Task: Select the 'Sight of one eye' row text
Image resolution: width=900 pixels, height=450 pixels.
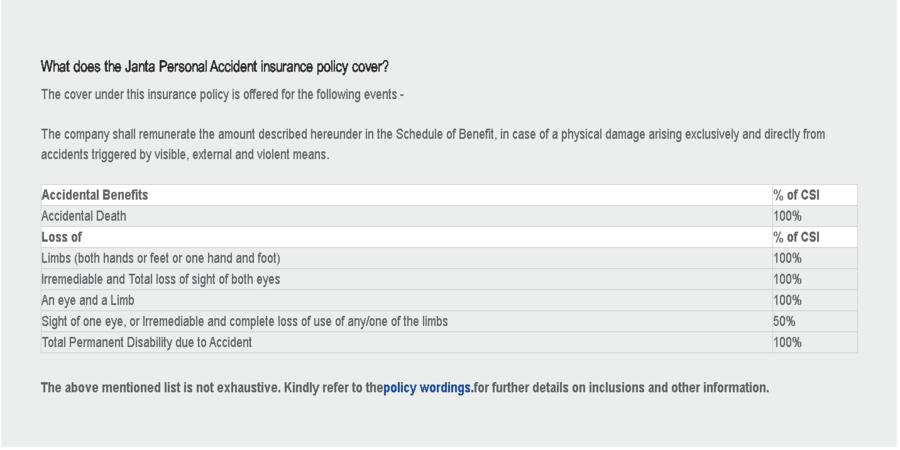Action: [x=244, y=321]
